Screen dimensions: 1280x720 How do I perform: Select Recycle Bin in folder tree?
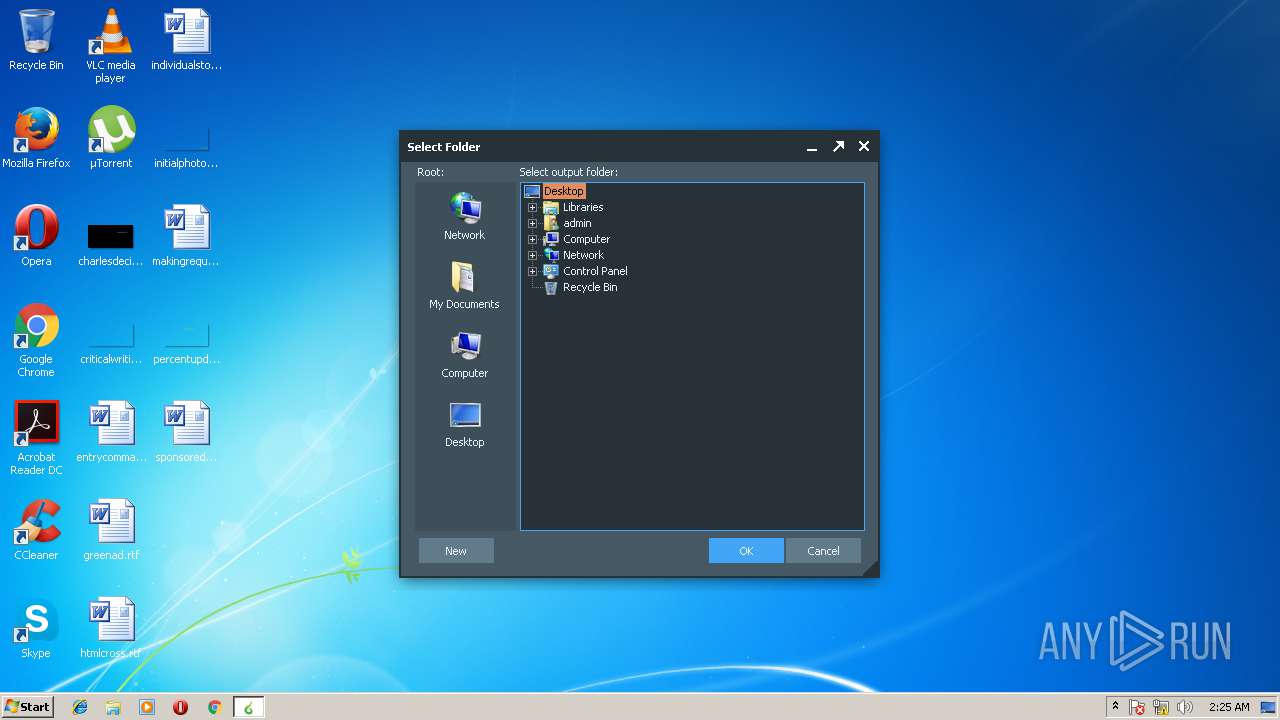590,287
